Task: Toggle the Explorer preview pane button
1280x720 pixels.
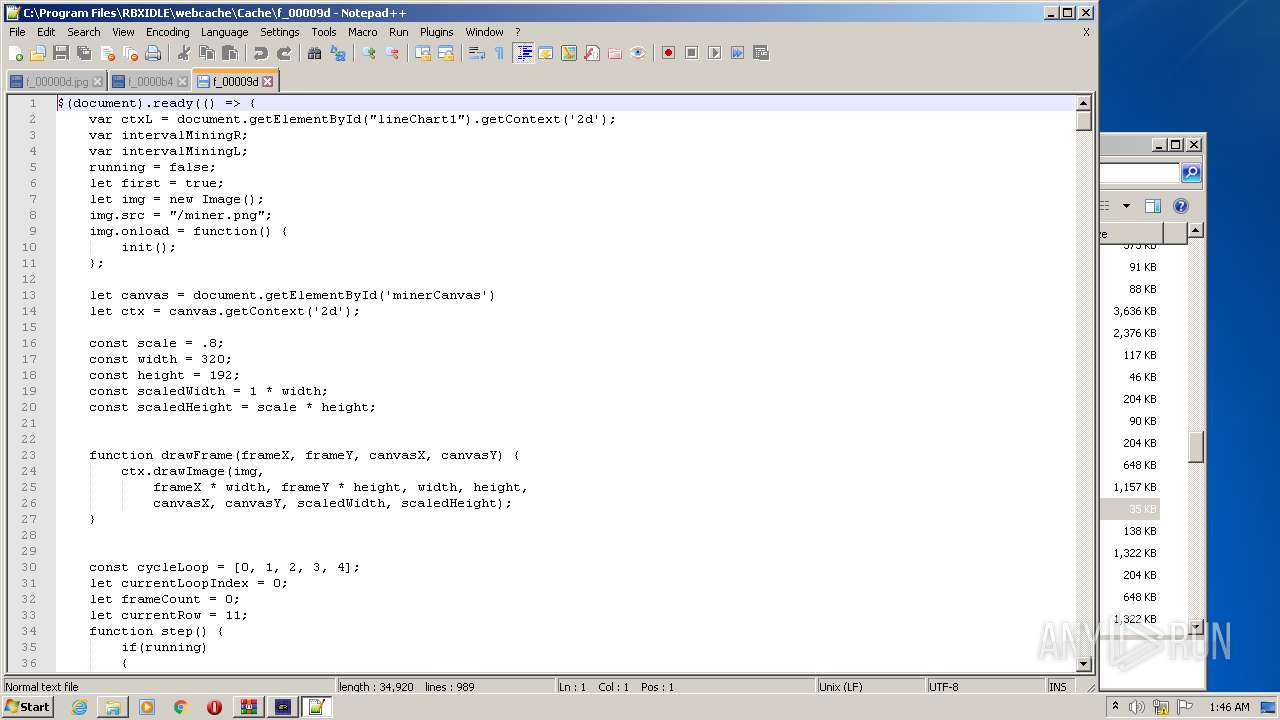Action: [1152, 206]
